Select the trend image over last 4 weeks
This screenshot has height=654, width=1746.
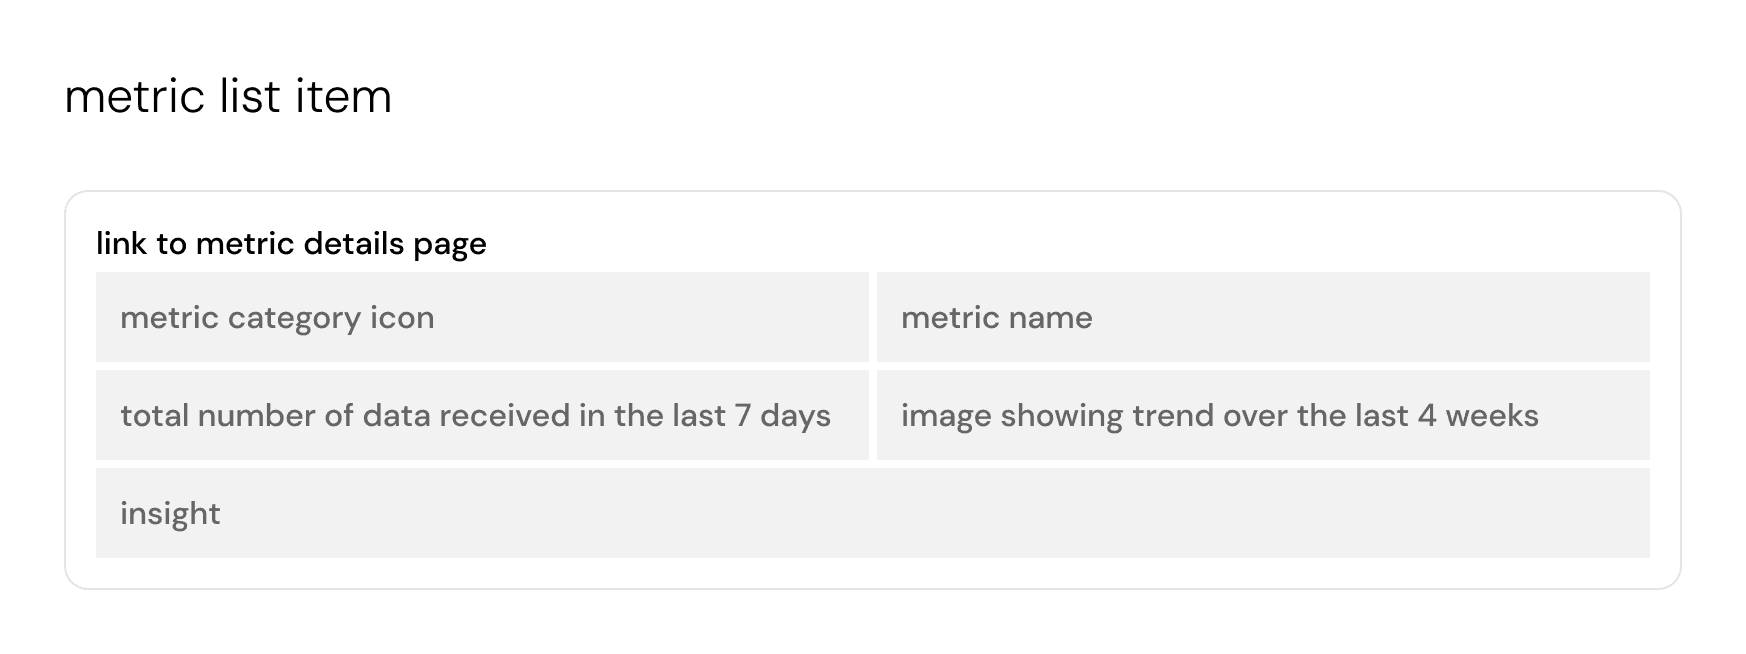coord(1263,415)
